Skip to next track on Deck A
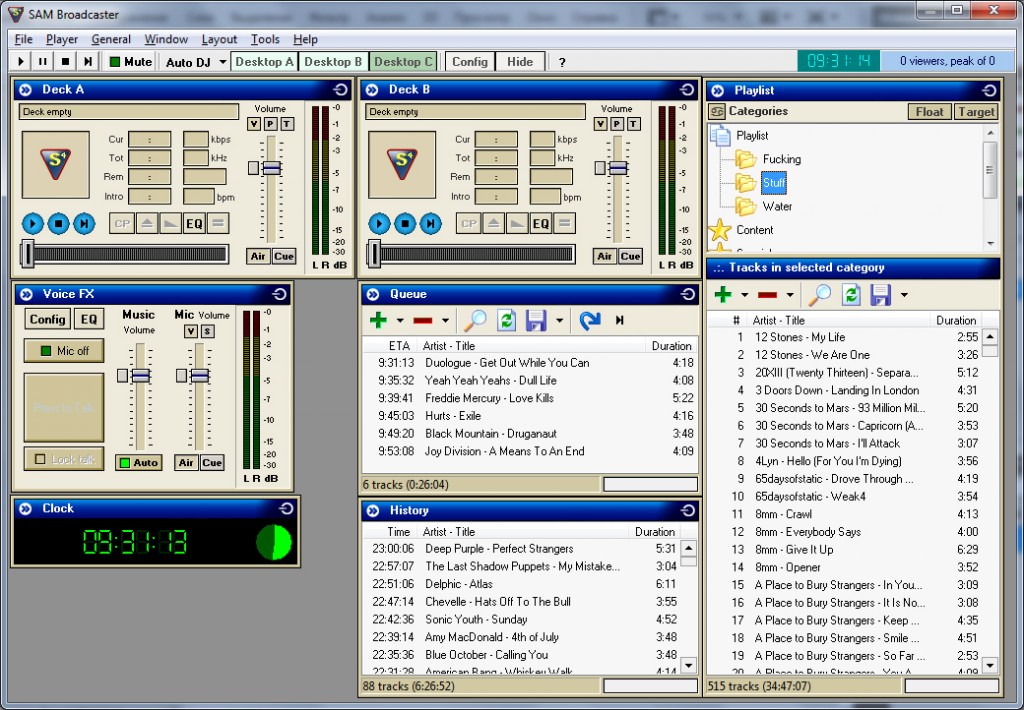1024x710 pixels. coord(84,223)
